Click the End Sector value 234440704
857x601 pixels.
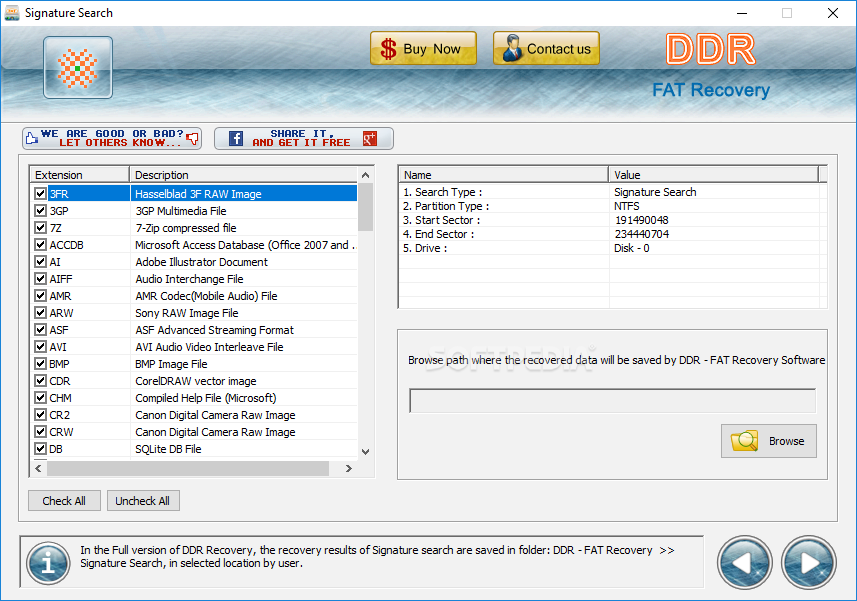point(642,234)
